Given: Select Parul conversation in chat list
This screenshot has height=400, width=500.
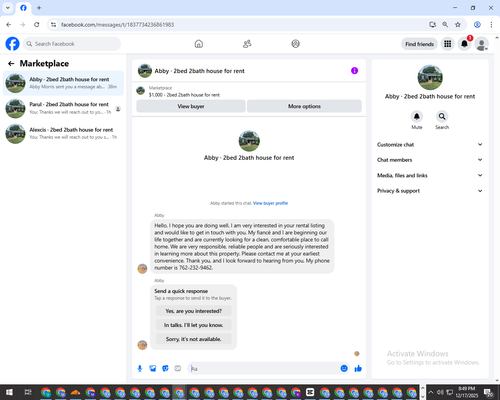Looking at the screenshot, I should click(x=63, y=108).
